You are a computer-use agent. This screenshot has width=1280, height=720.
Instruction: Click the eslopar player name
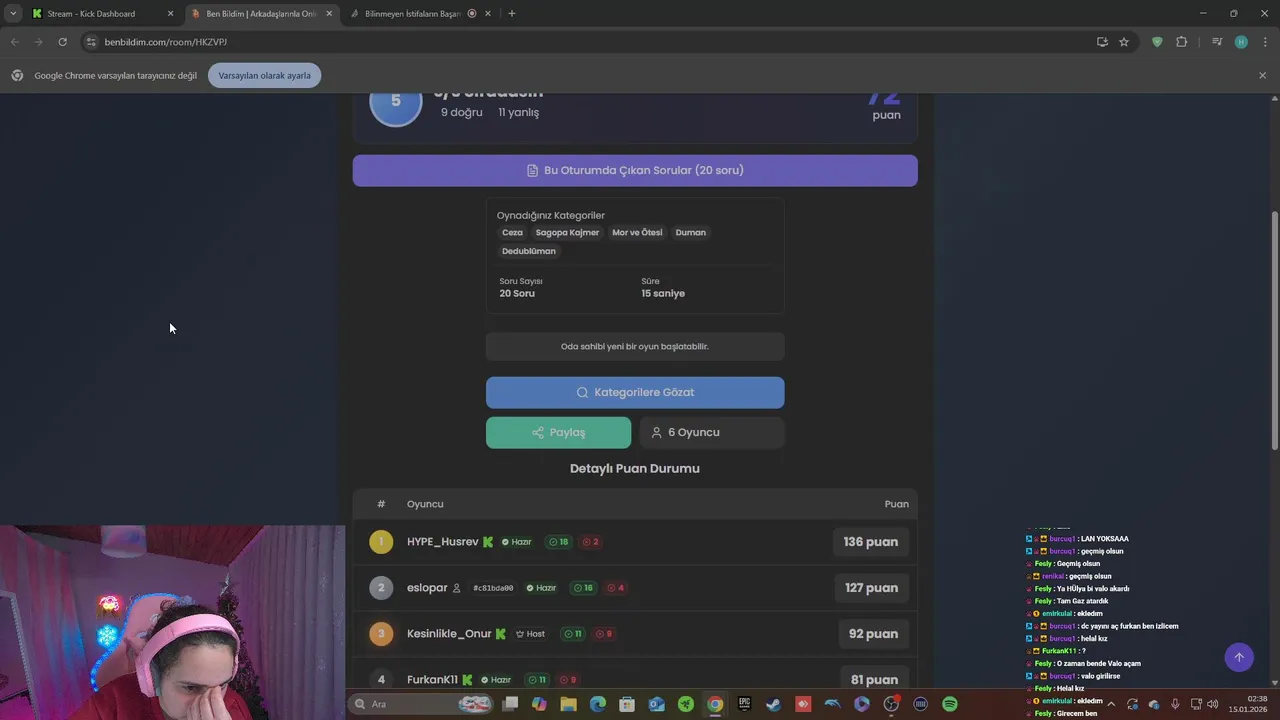click(427, 588)
